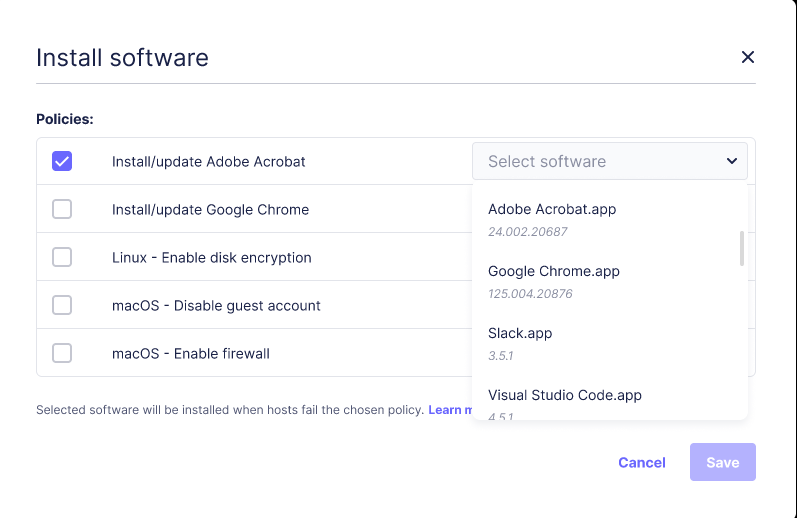The image size is (797, 518).
Task: Collapse the Select software dropdown chevron
Action: point(731,161)
